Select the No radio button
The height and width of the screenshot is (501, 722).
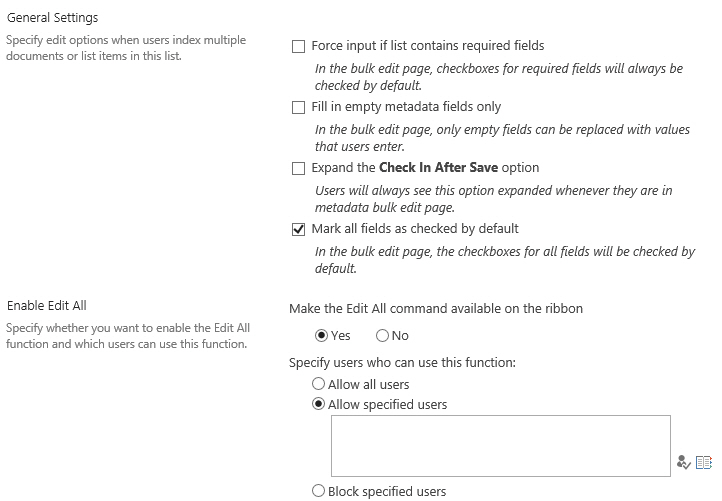click(x=382, y=336)
